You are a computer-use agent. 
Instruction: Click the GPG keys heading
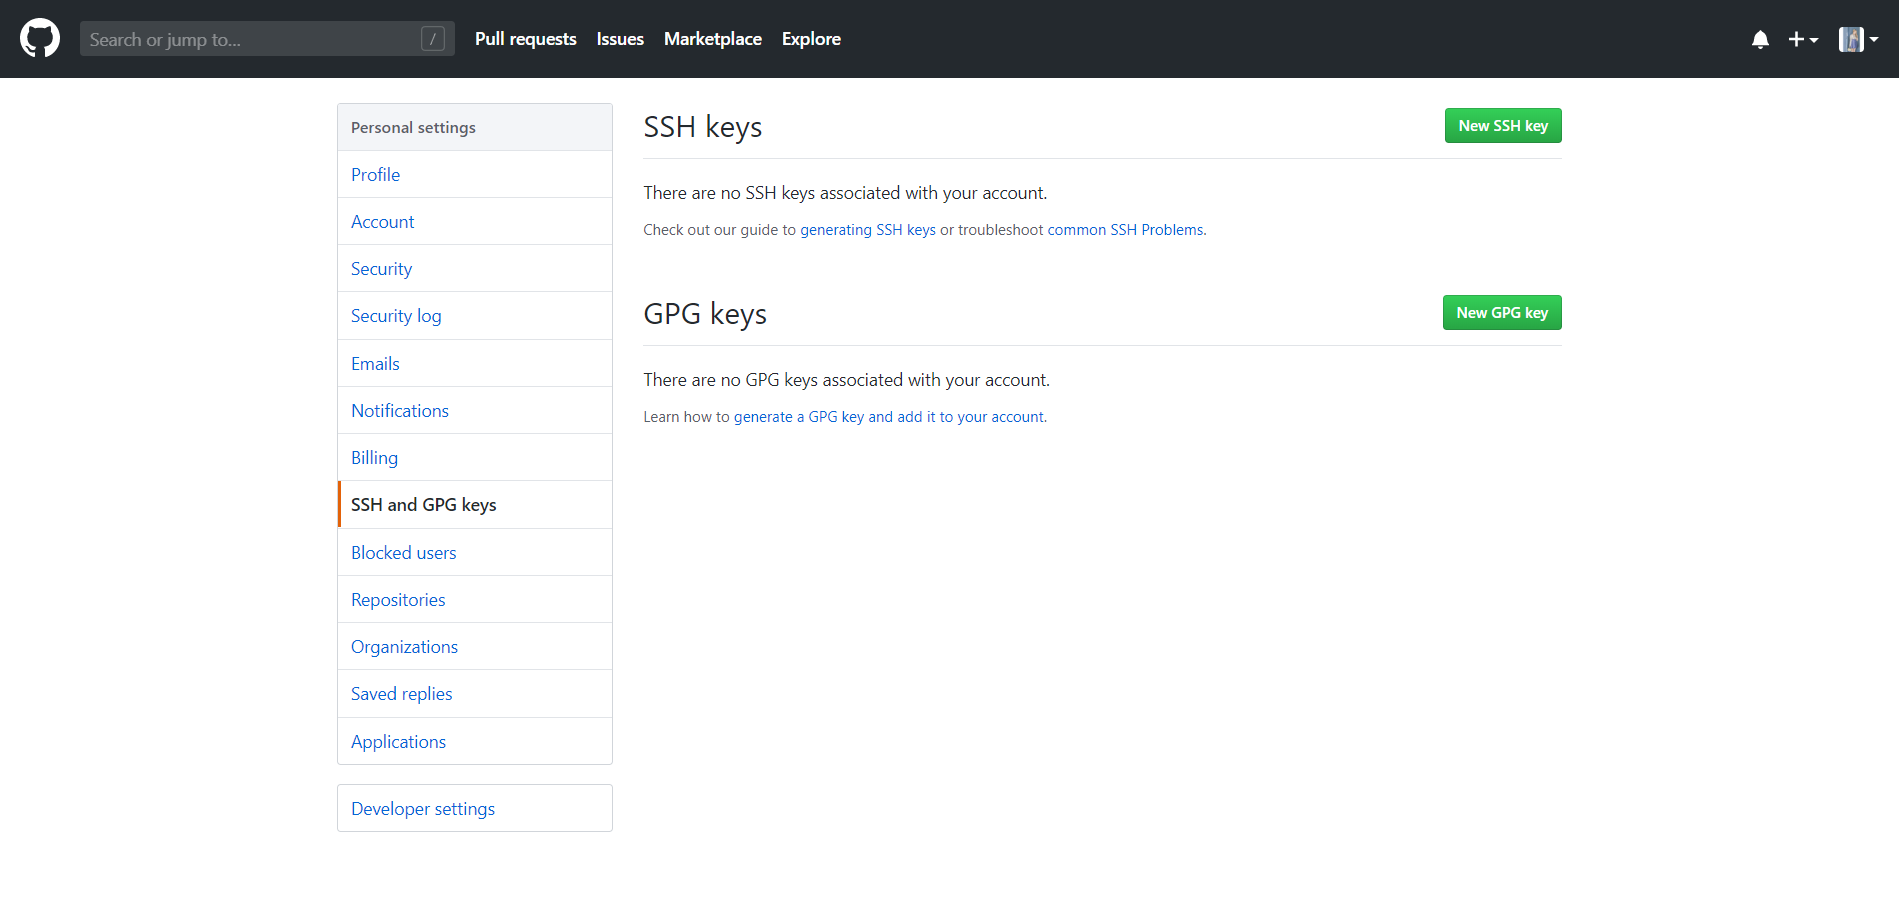(705, 314)
